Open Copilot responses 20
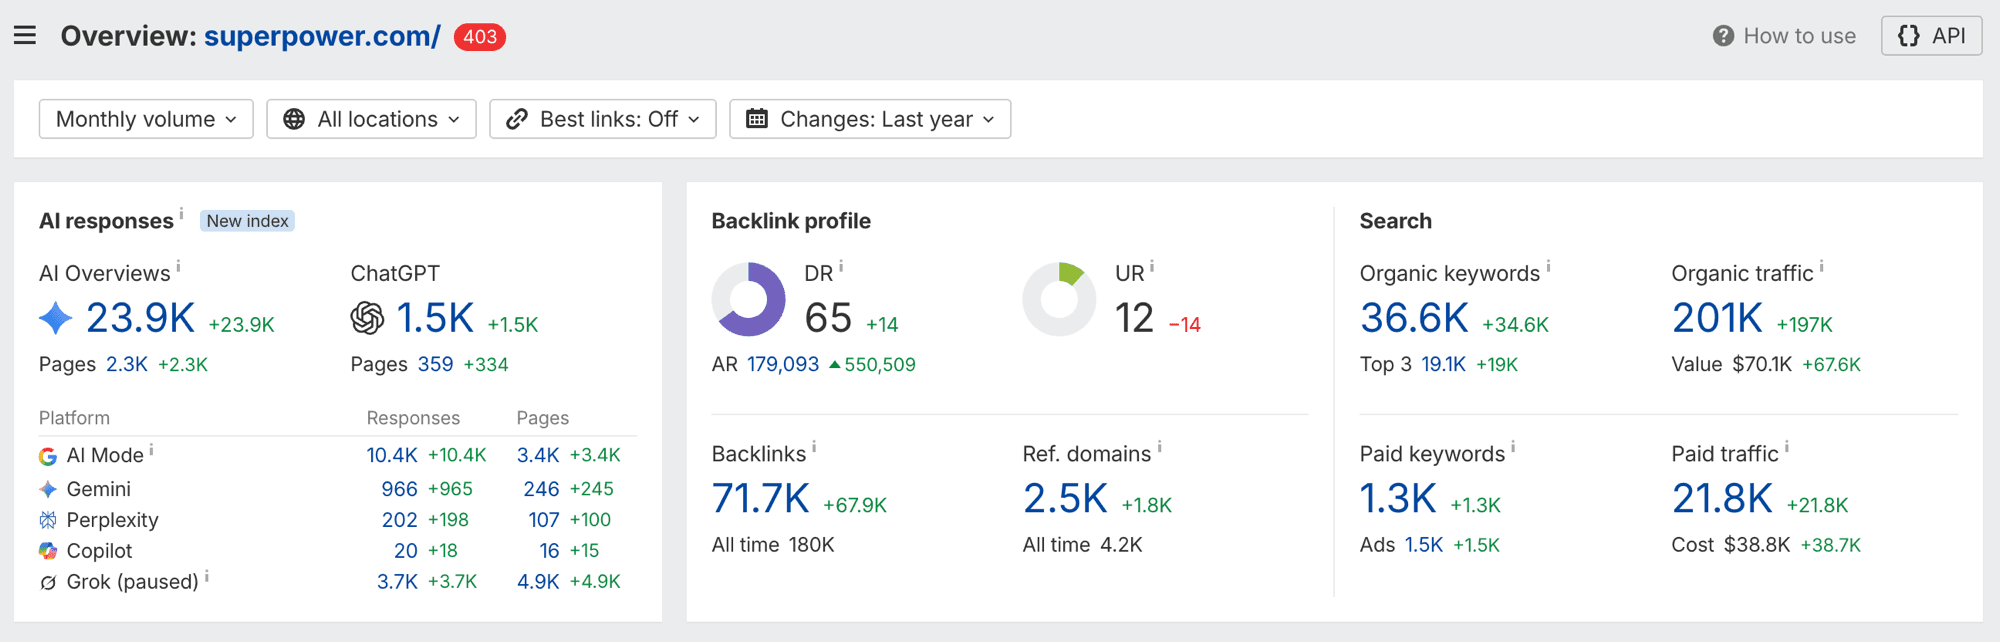The height and width of the screenshot is (642, 2000). pyautogui.click(x=405, y=551)
